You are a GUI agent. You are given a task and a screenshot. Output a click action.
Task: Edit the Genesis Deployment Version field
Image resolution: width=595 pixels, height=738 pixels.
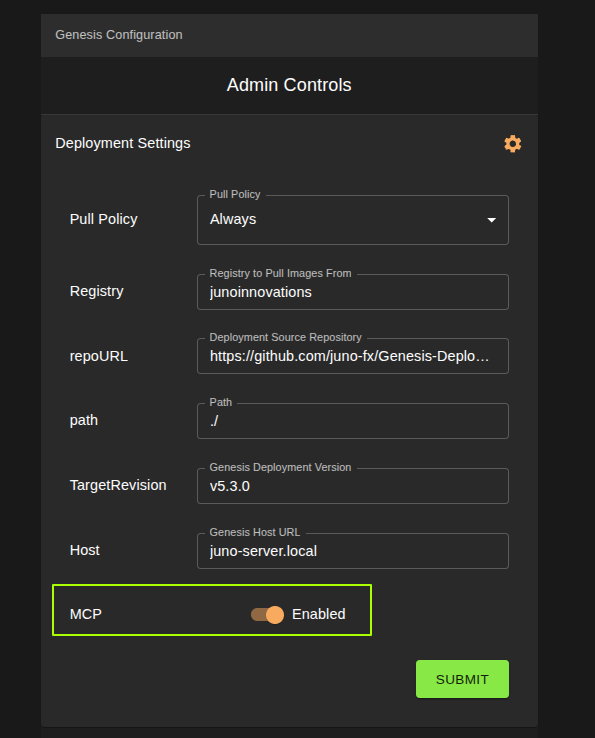pos(353,486)
